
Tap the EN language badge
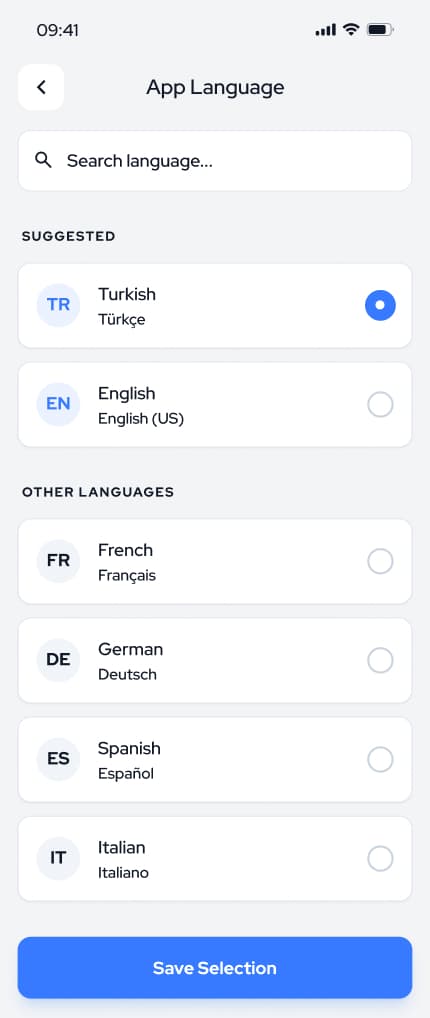coord(58,404)
